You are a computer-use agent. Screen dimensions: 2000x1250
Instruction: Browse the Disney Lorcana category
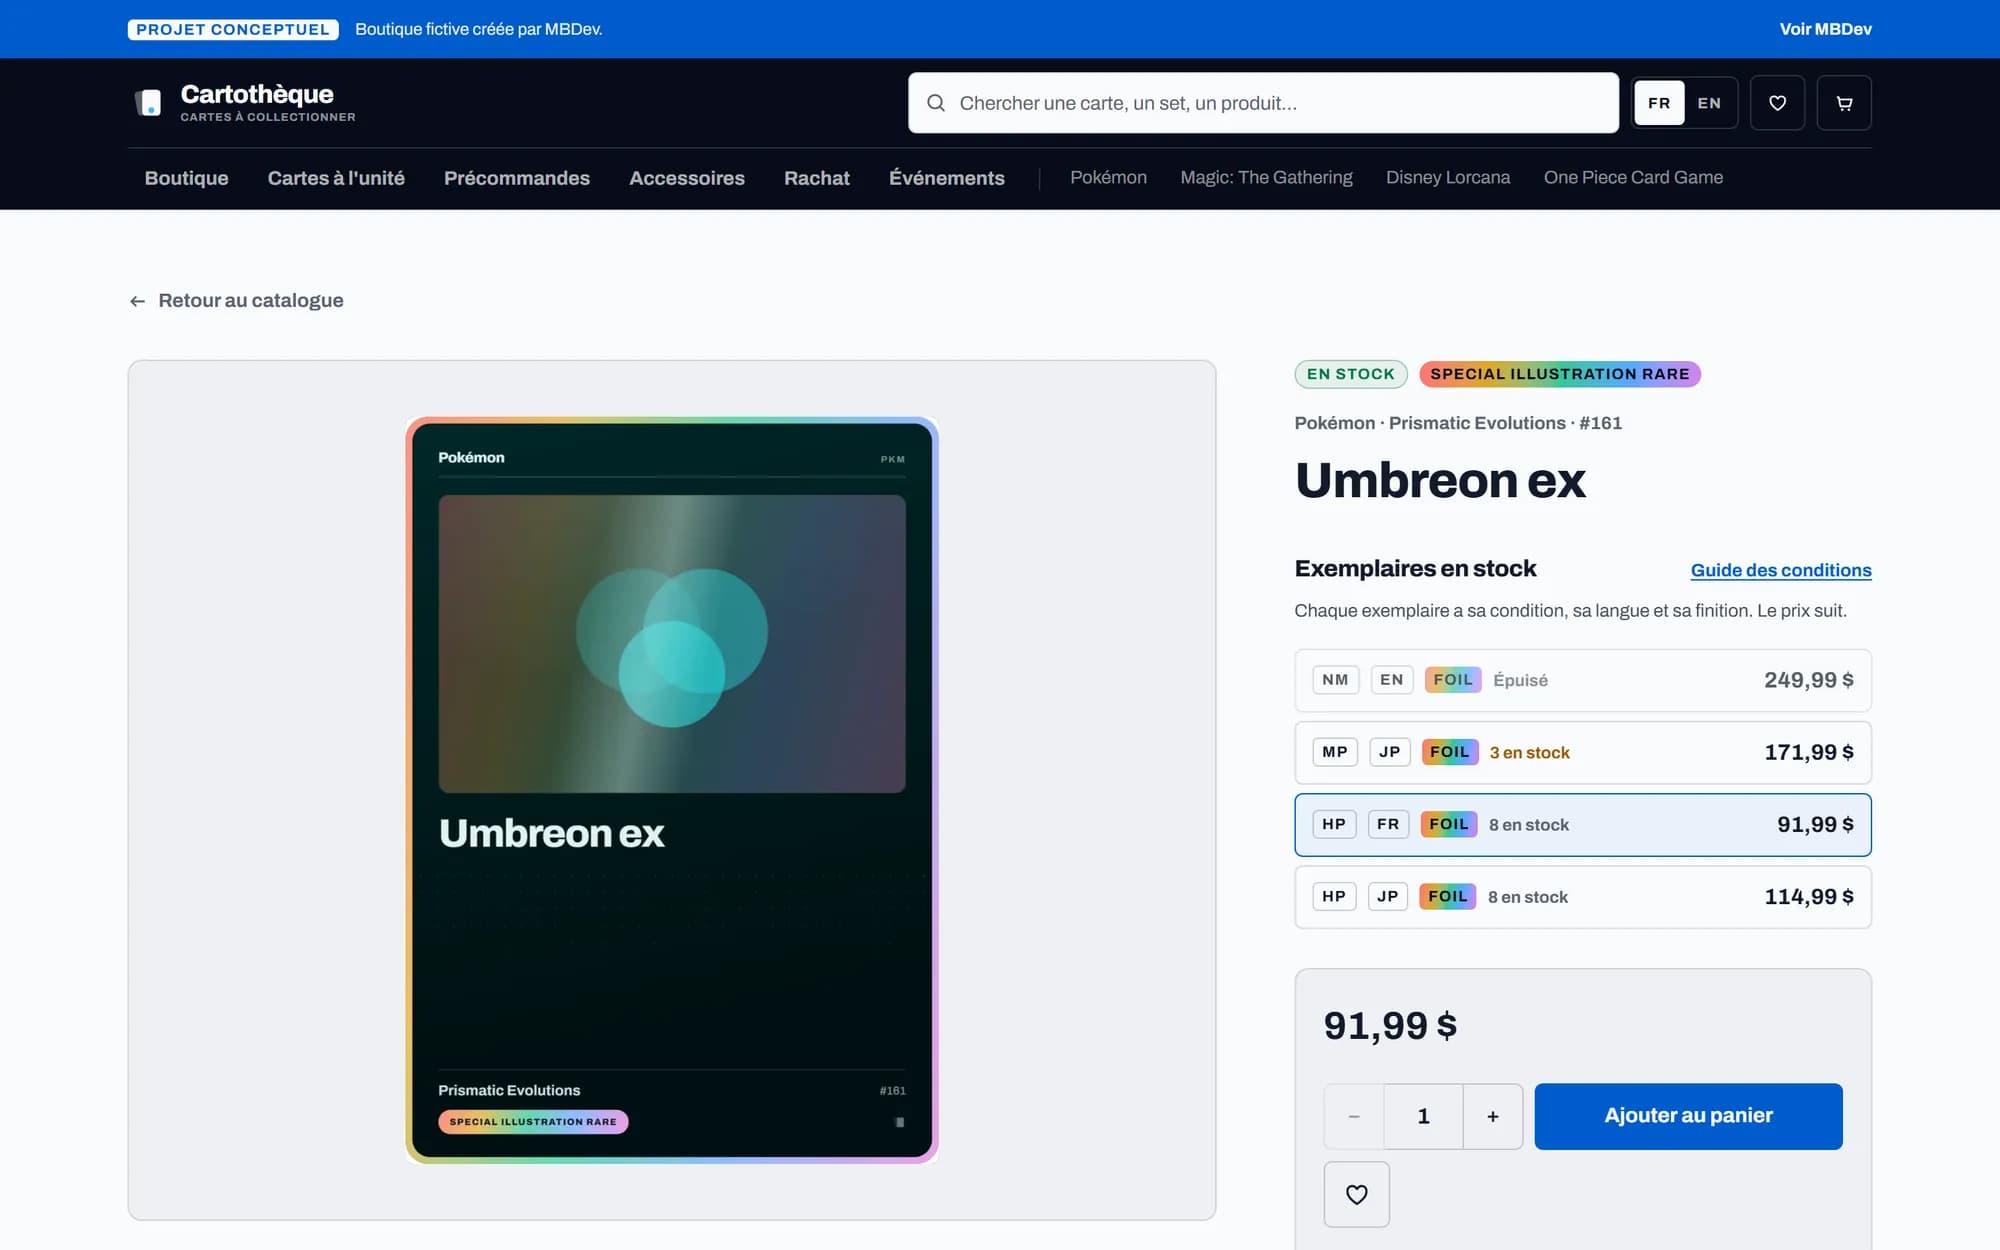(x=1448, y=177)
